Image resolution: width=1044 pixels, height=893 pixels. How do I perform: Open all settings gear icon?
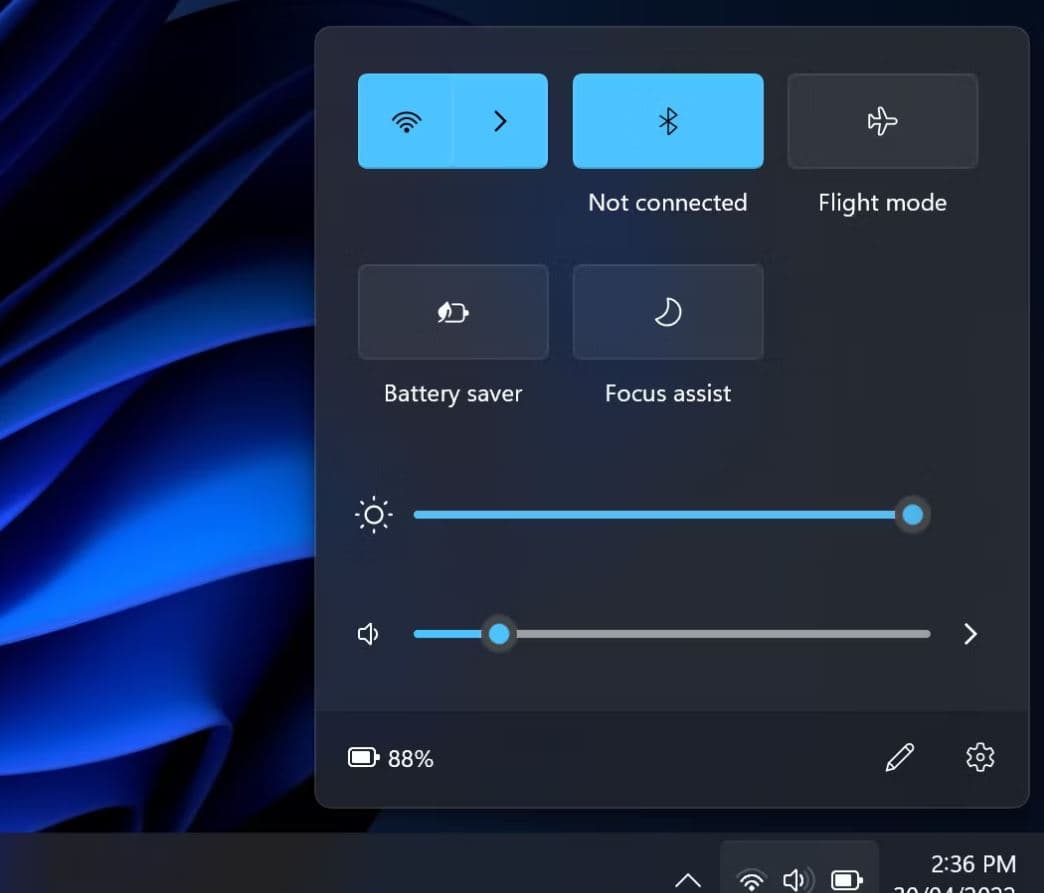click(x=979, y=758)
